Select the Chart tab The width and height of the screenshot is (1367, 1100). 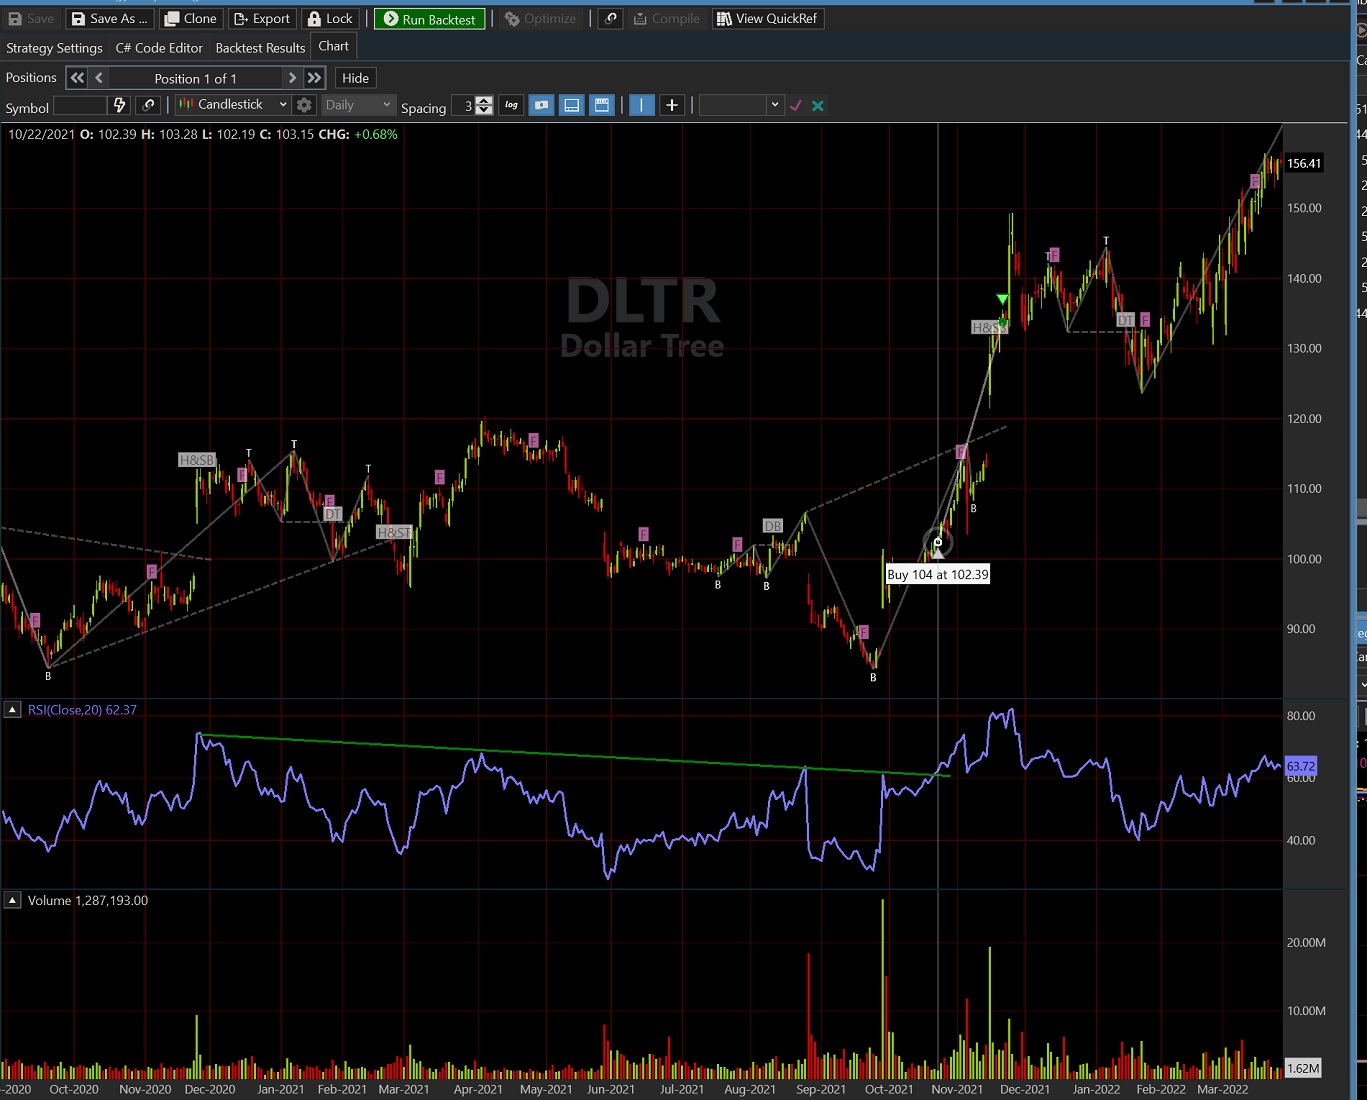(333, 46)
